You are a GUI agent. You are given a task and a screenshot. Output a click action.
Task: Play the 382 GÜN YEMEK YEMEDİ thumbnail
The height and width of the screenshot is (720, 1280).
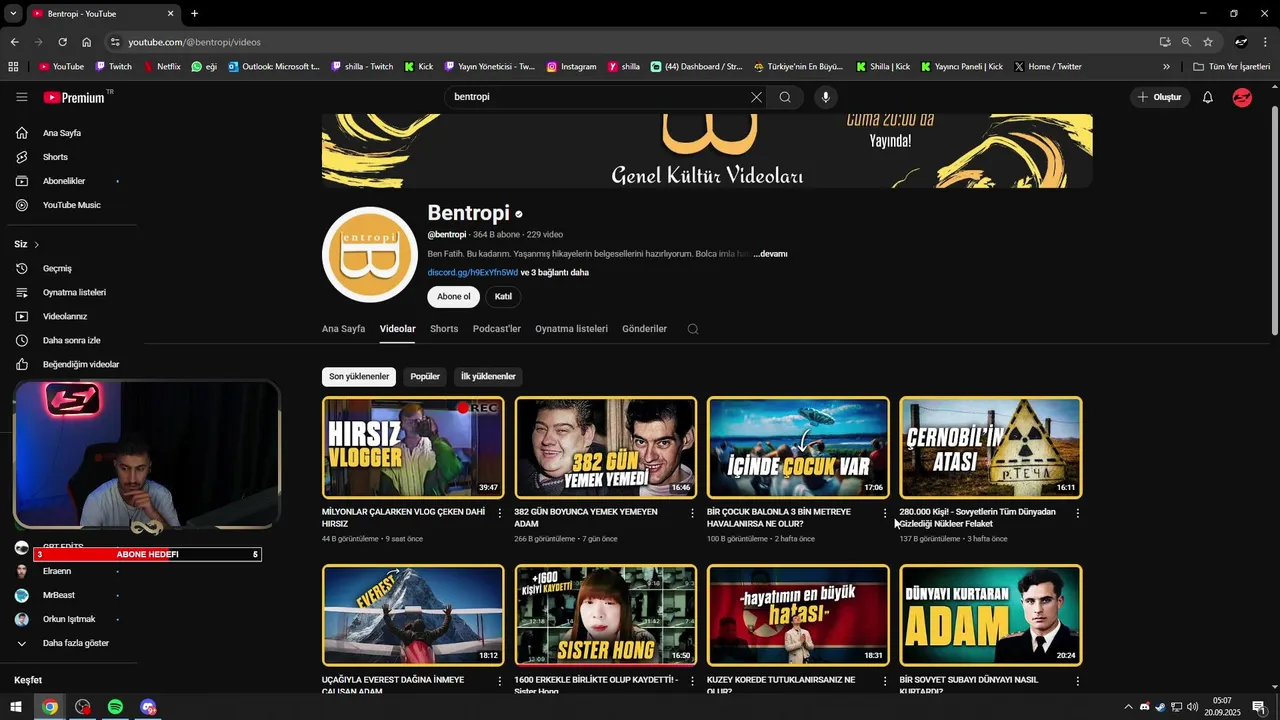606,447
